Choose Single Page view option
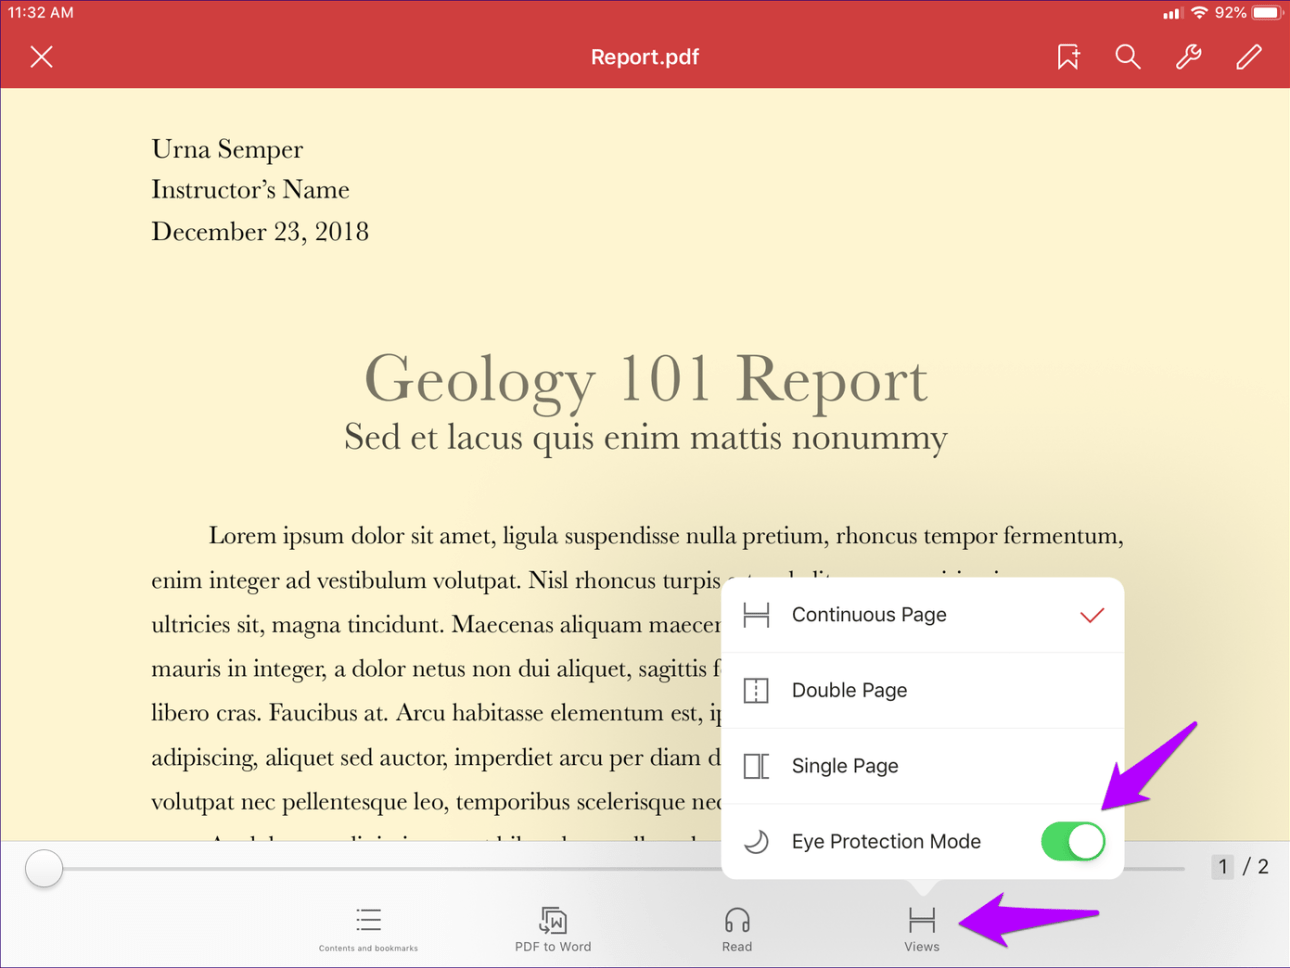The height and width of the screenshot is (968, 1290). click(845, 766)
